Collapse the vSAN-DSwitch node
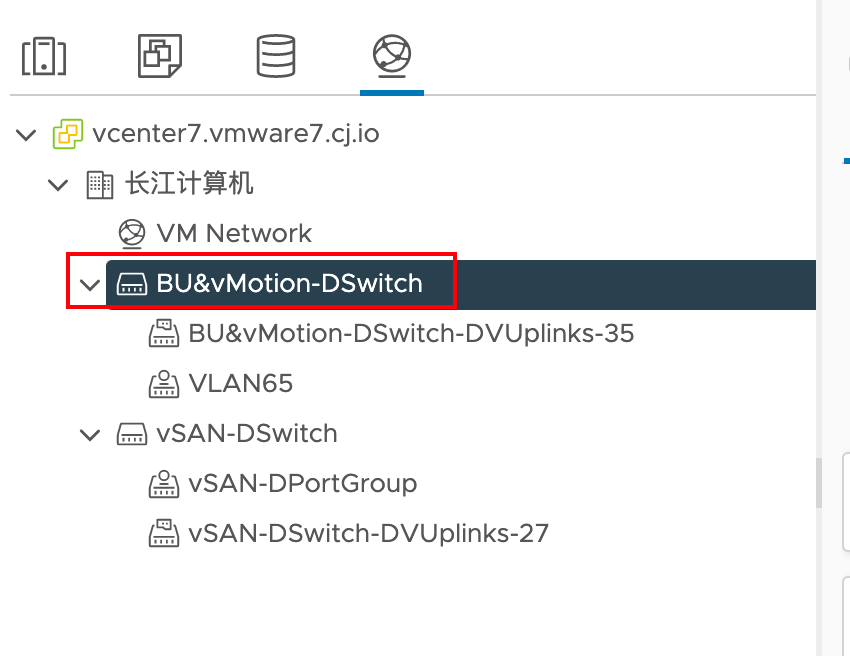 (x=90, y=435)
